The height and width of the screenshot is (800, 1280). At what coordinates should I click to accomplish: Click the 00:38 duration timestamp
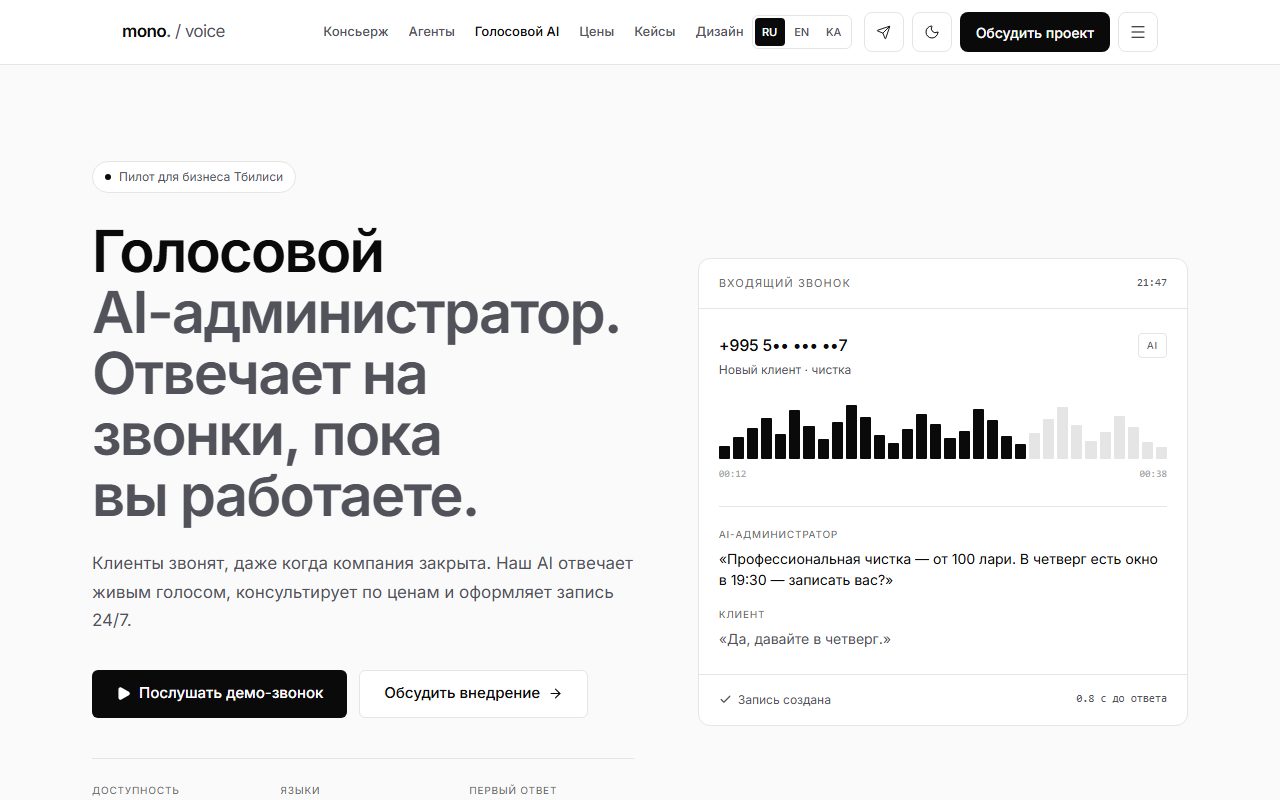pos(1153,474)
